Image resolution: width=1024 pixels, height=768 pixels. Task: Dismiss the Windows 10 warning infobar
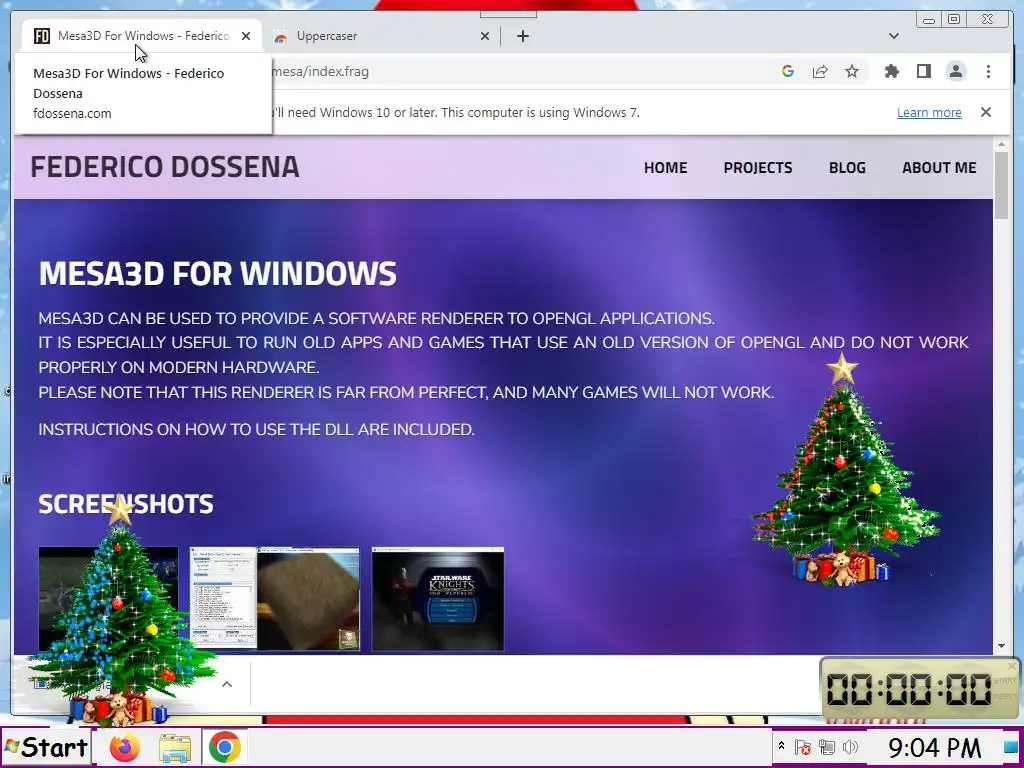click(986, 112)
